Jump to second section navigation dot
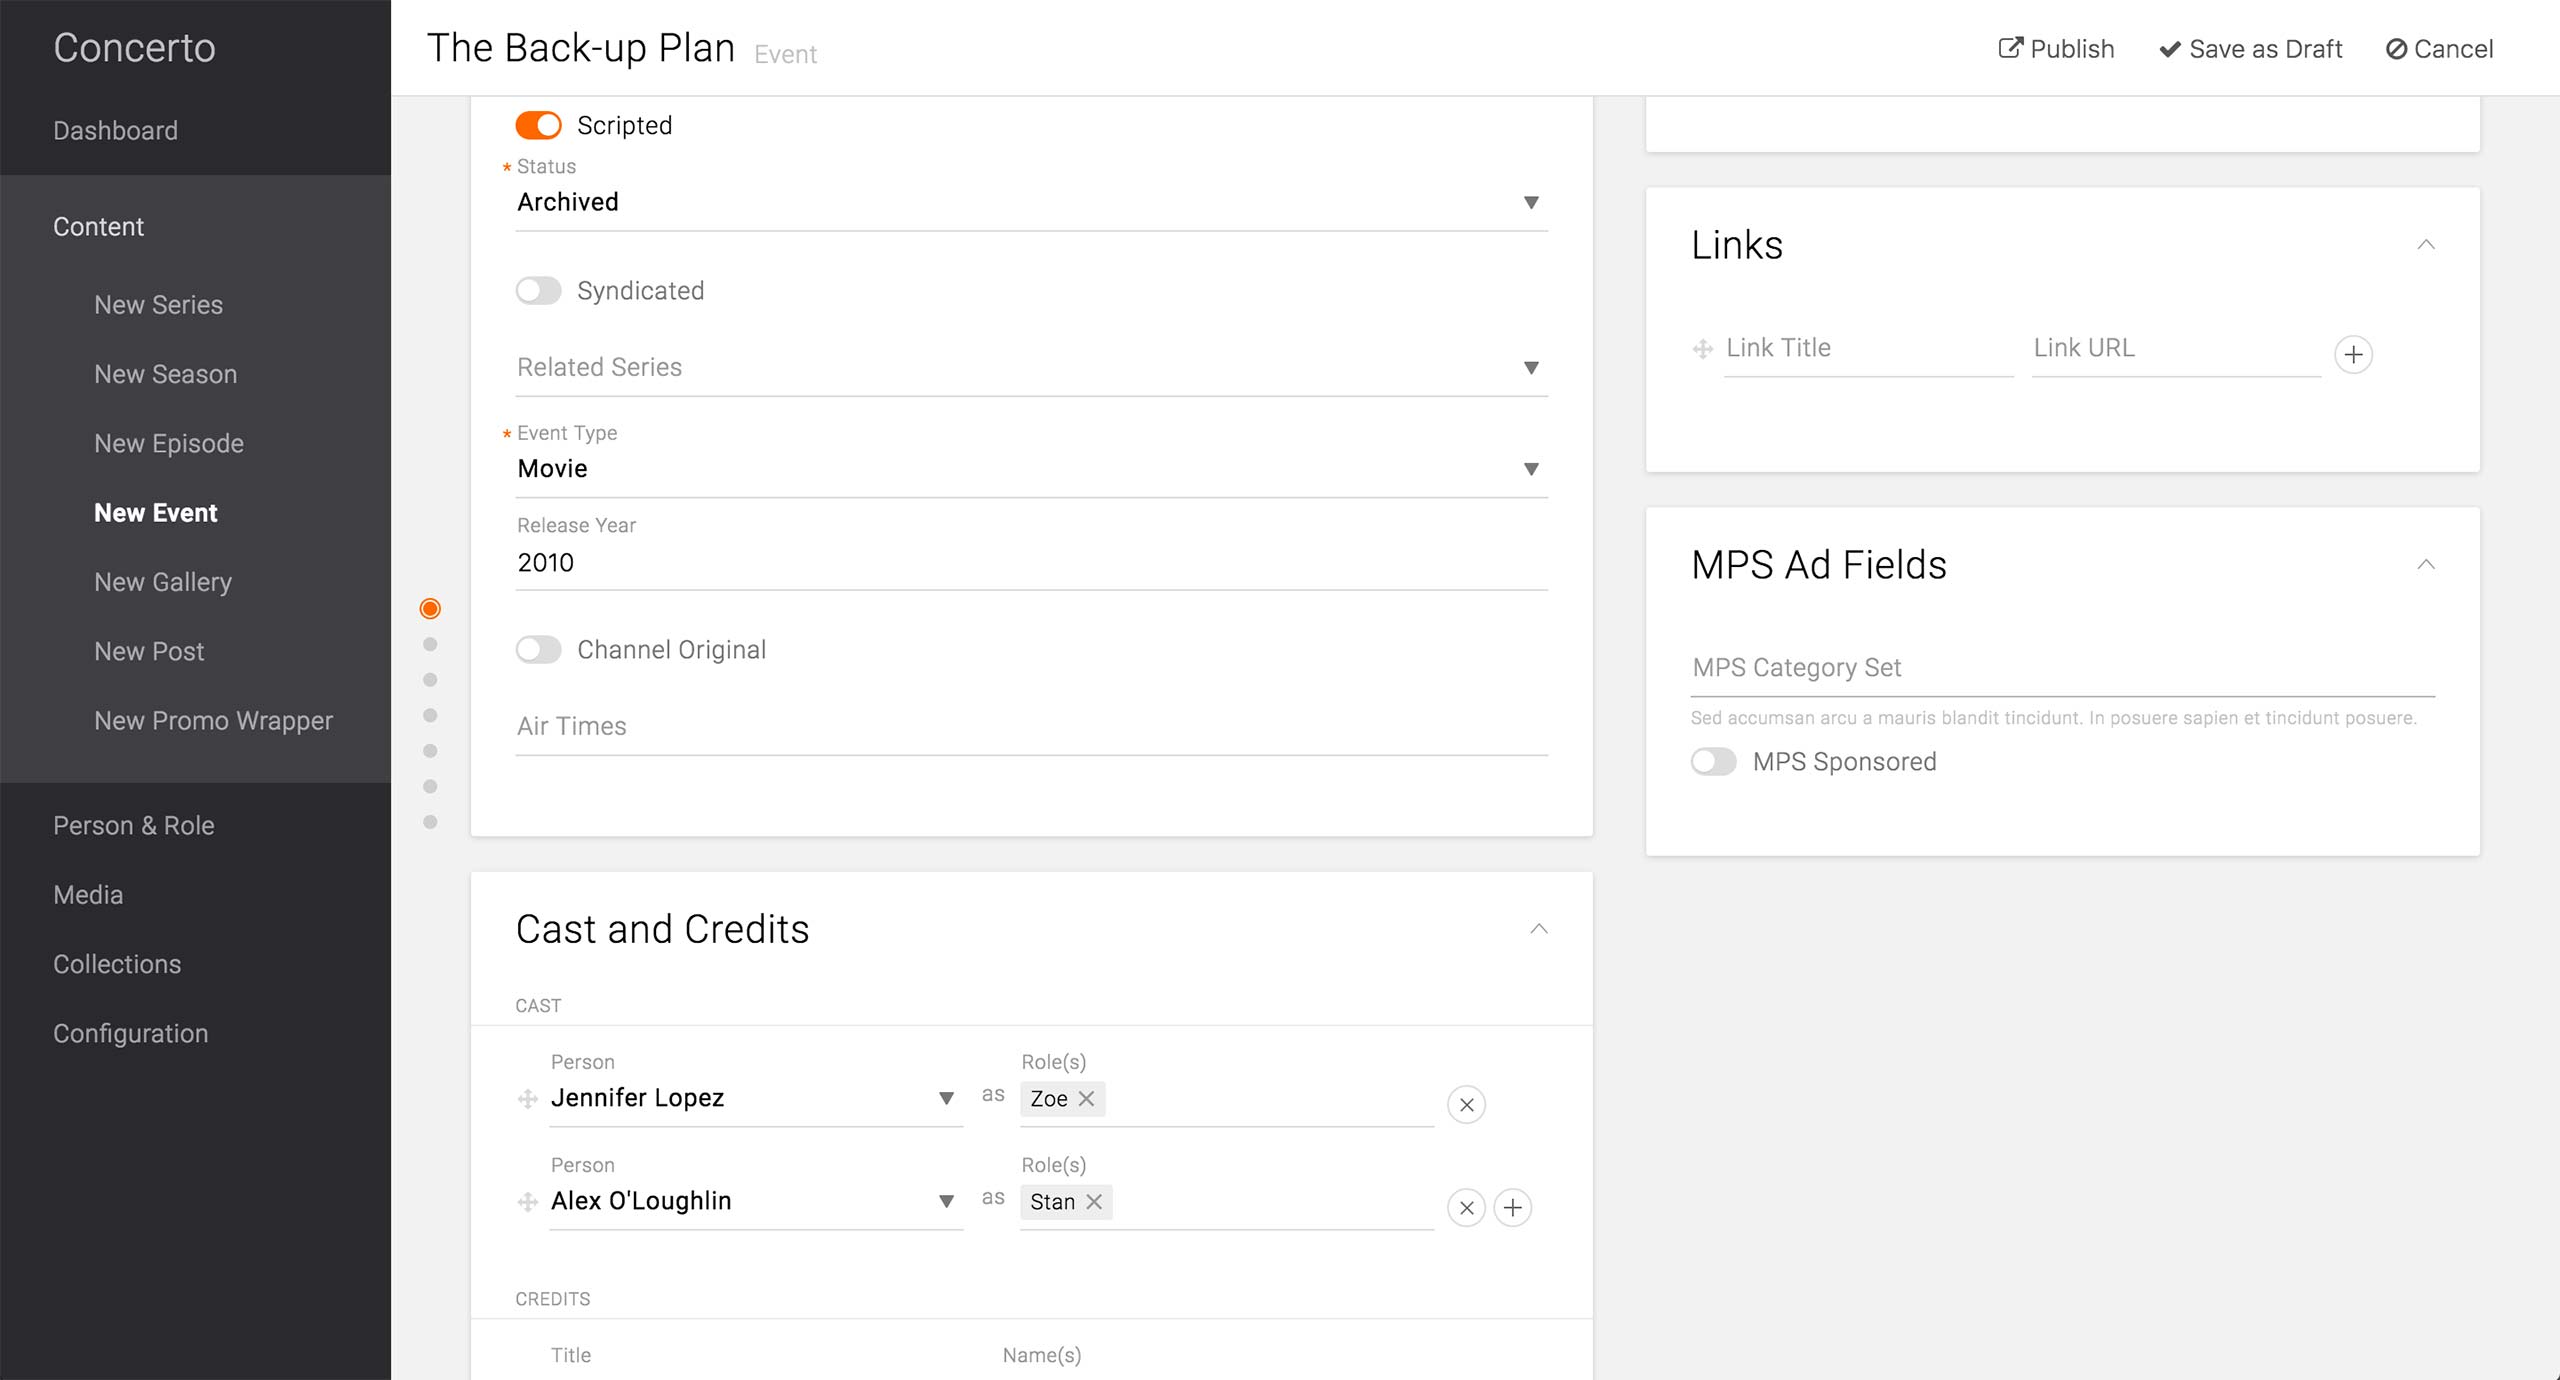This screenshot has height=1380, width=2560. [430, 644]
